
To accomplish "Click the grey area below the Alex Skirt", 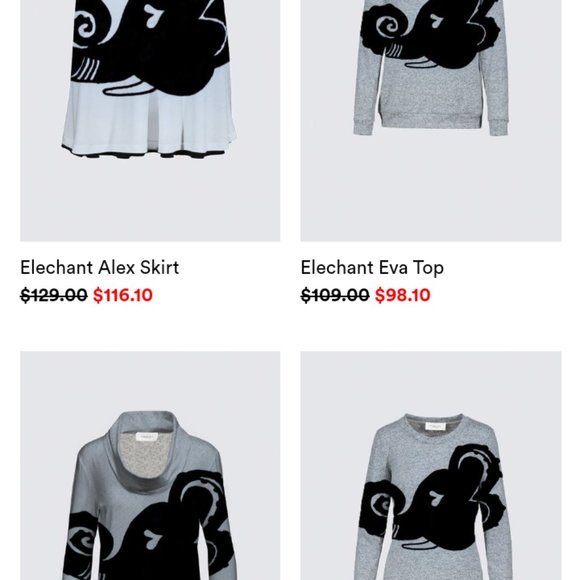I will [150, 200].
